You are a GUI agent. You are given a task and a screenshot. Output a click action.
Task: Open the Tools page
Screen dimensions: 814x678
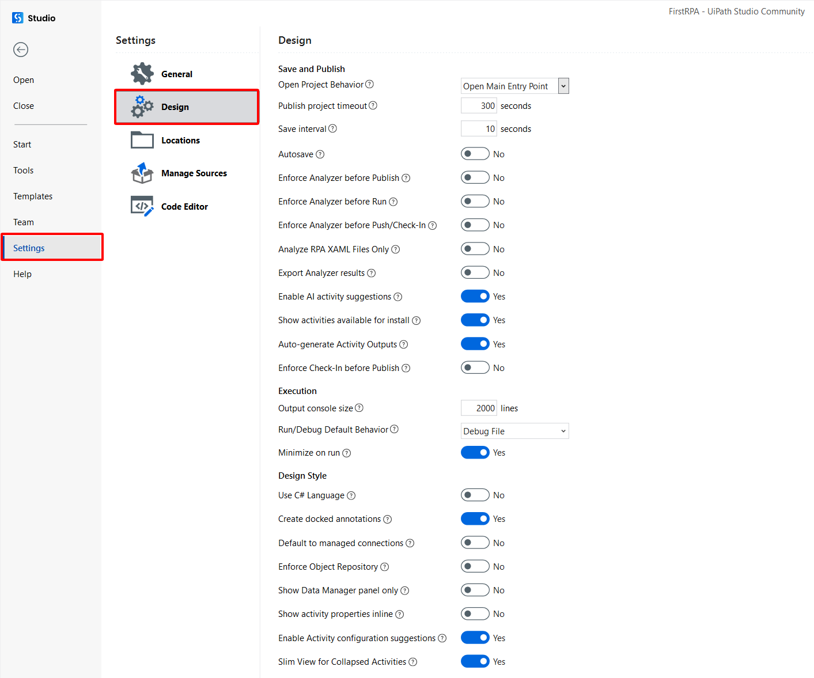(23, 170)
